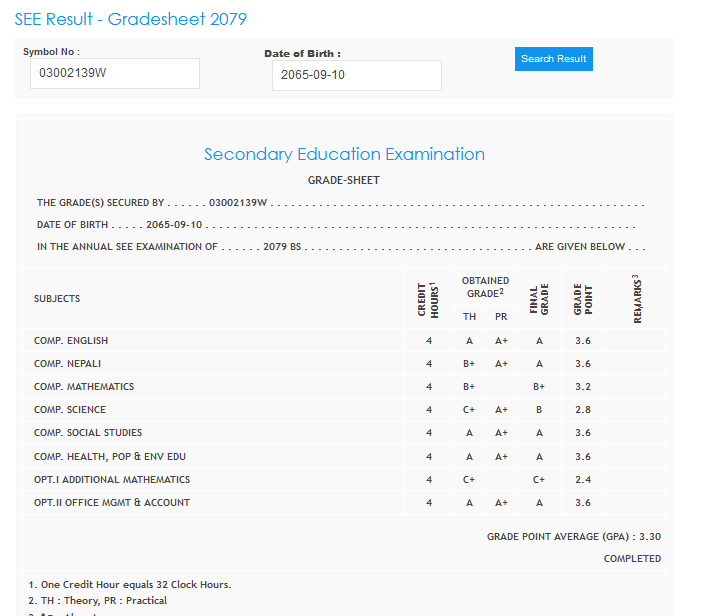This screenshot has height=616, width=701.
Task: Click the FINAL GRADE column header
Action: pyautogui.click(x=539, y=299)
